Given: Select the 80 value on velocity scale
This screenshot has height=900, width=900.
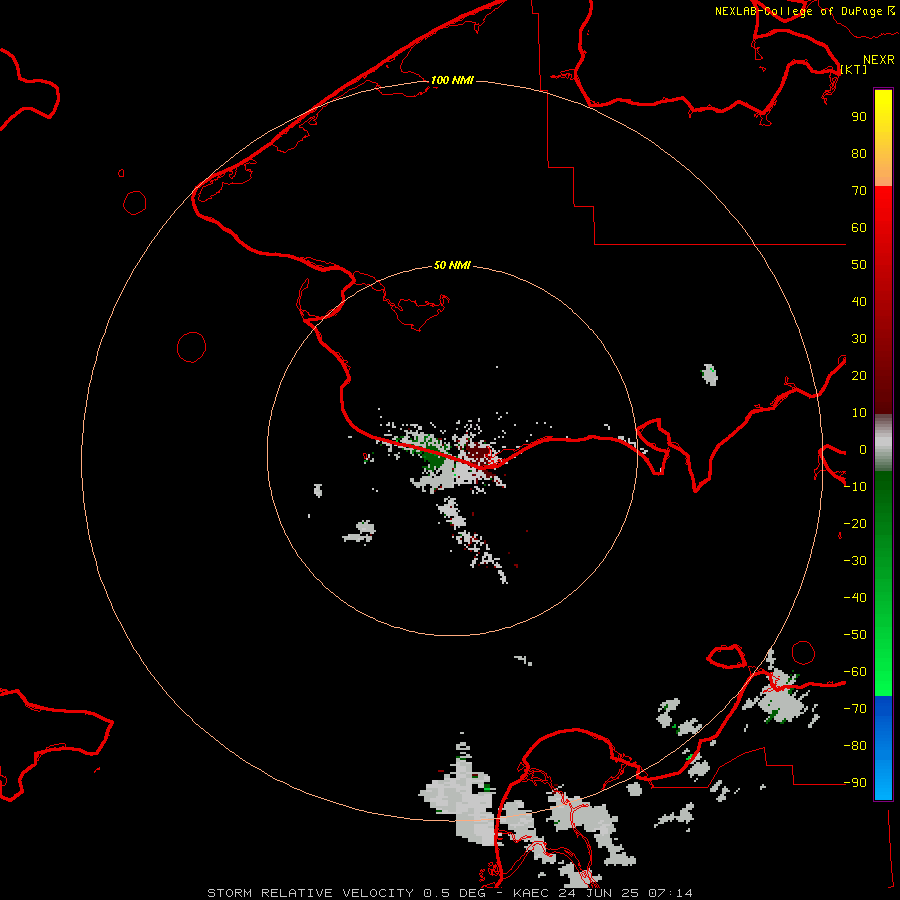Looking at the screenshot, I should (859, 154).
